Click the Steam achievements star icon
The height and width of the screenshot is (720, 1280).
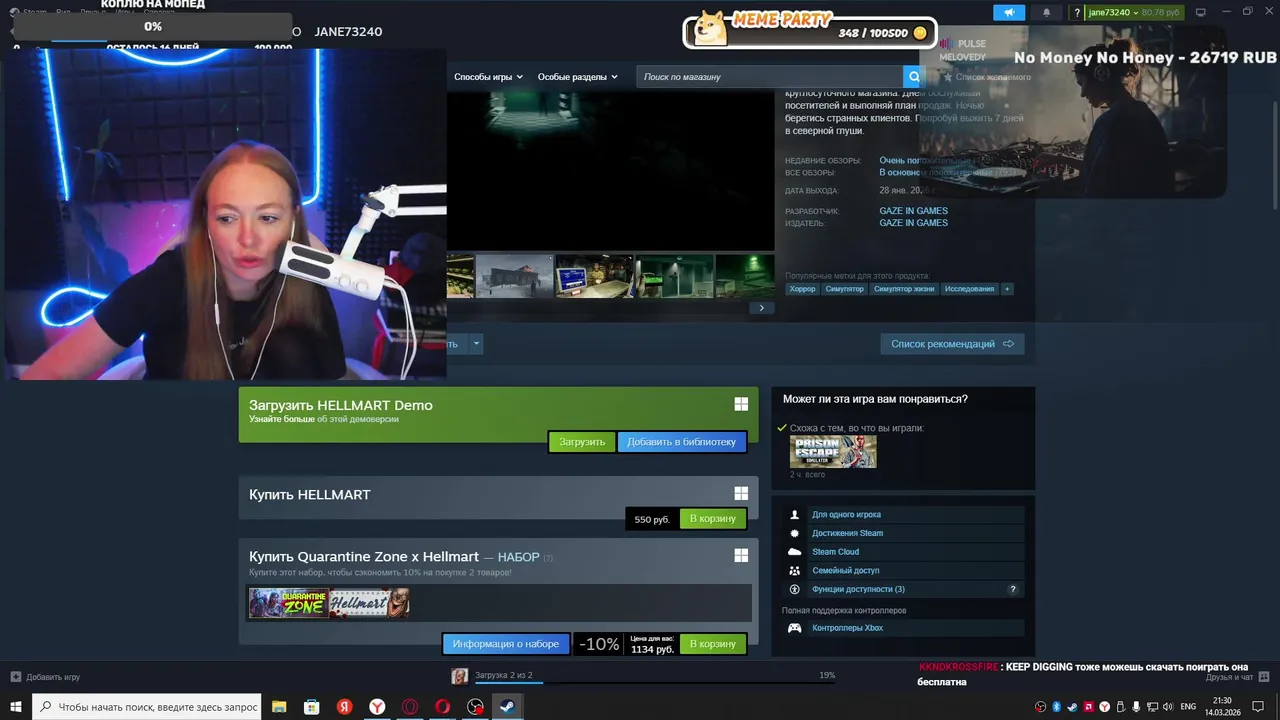pyautogui.click(x=795, y=533)
